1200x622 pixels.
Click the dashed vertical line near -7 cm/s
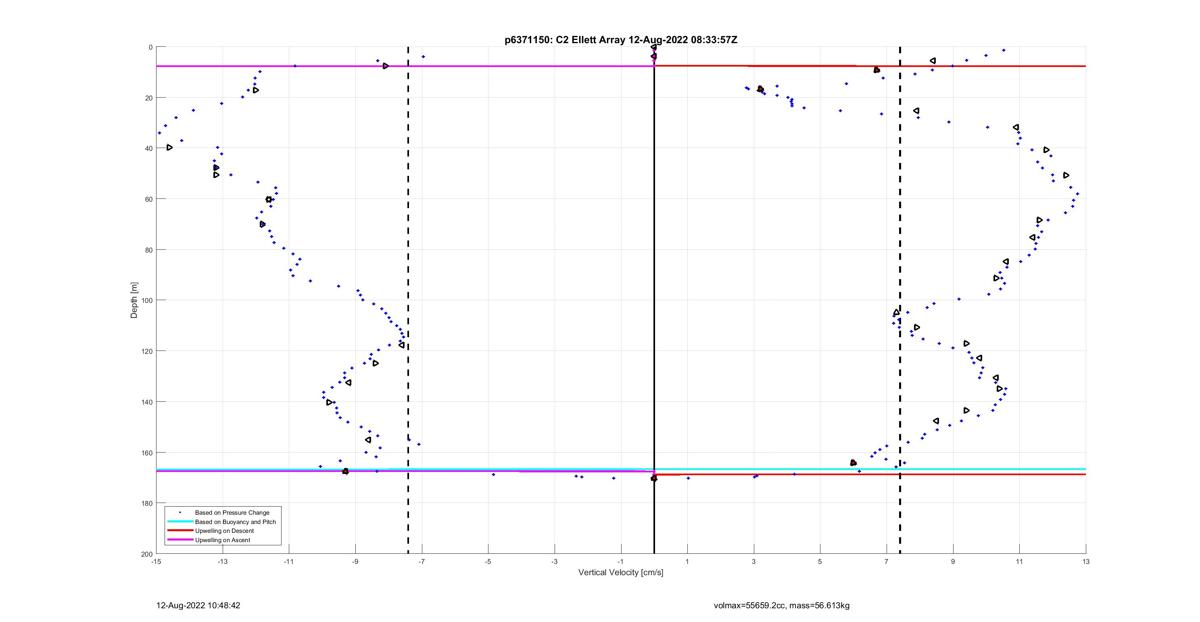(x=408, y=300)
